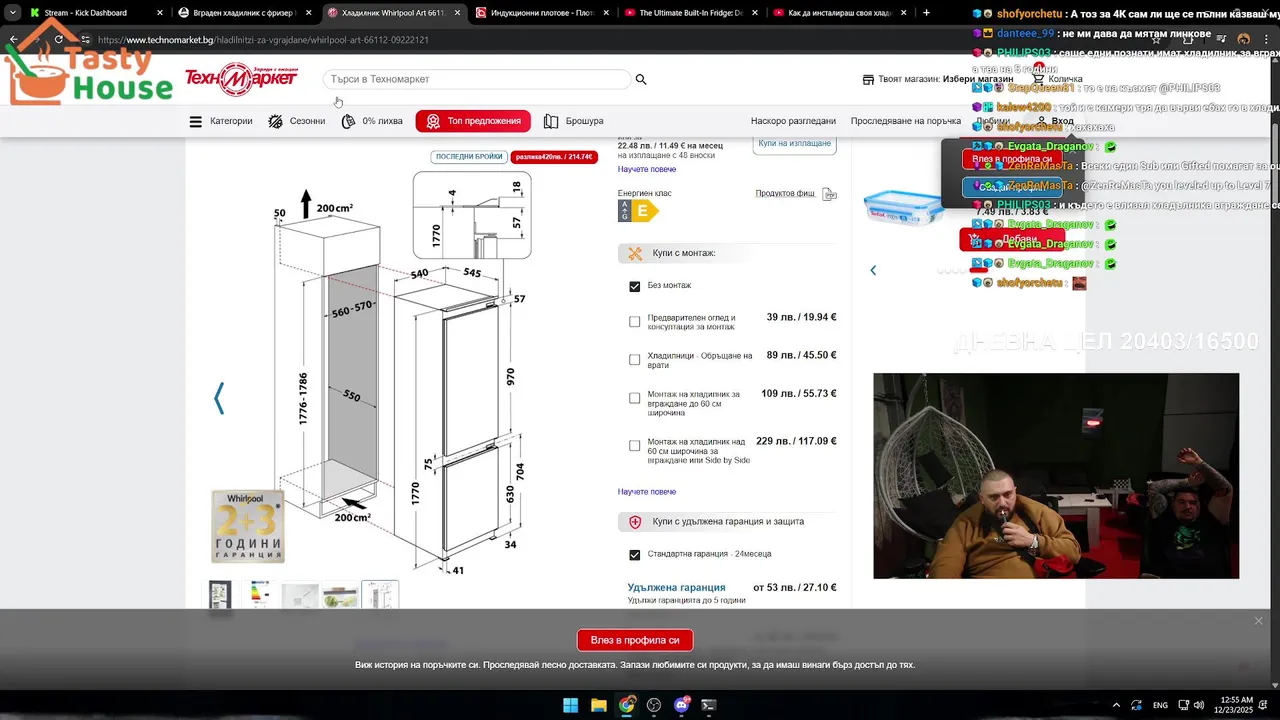Click the clock and date in the taskbar

[x=1237, y=705]
